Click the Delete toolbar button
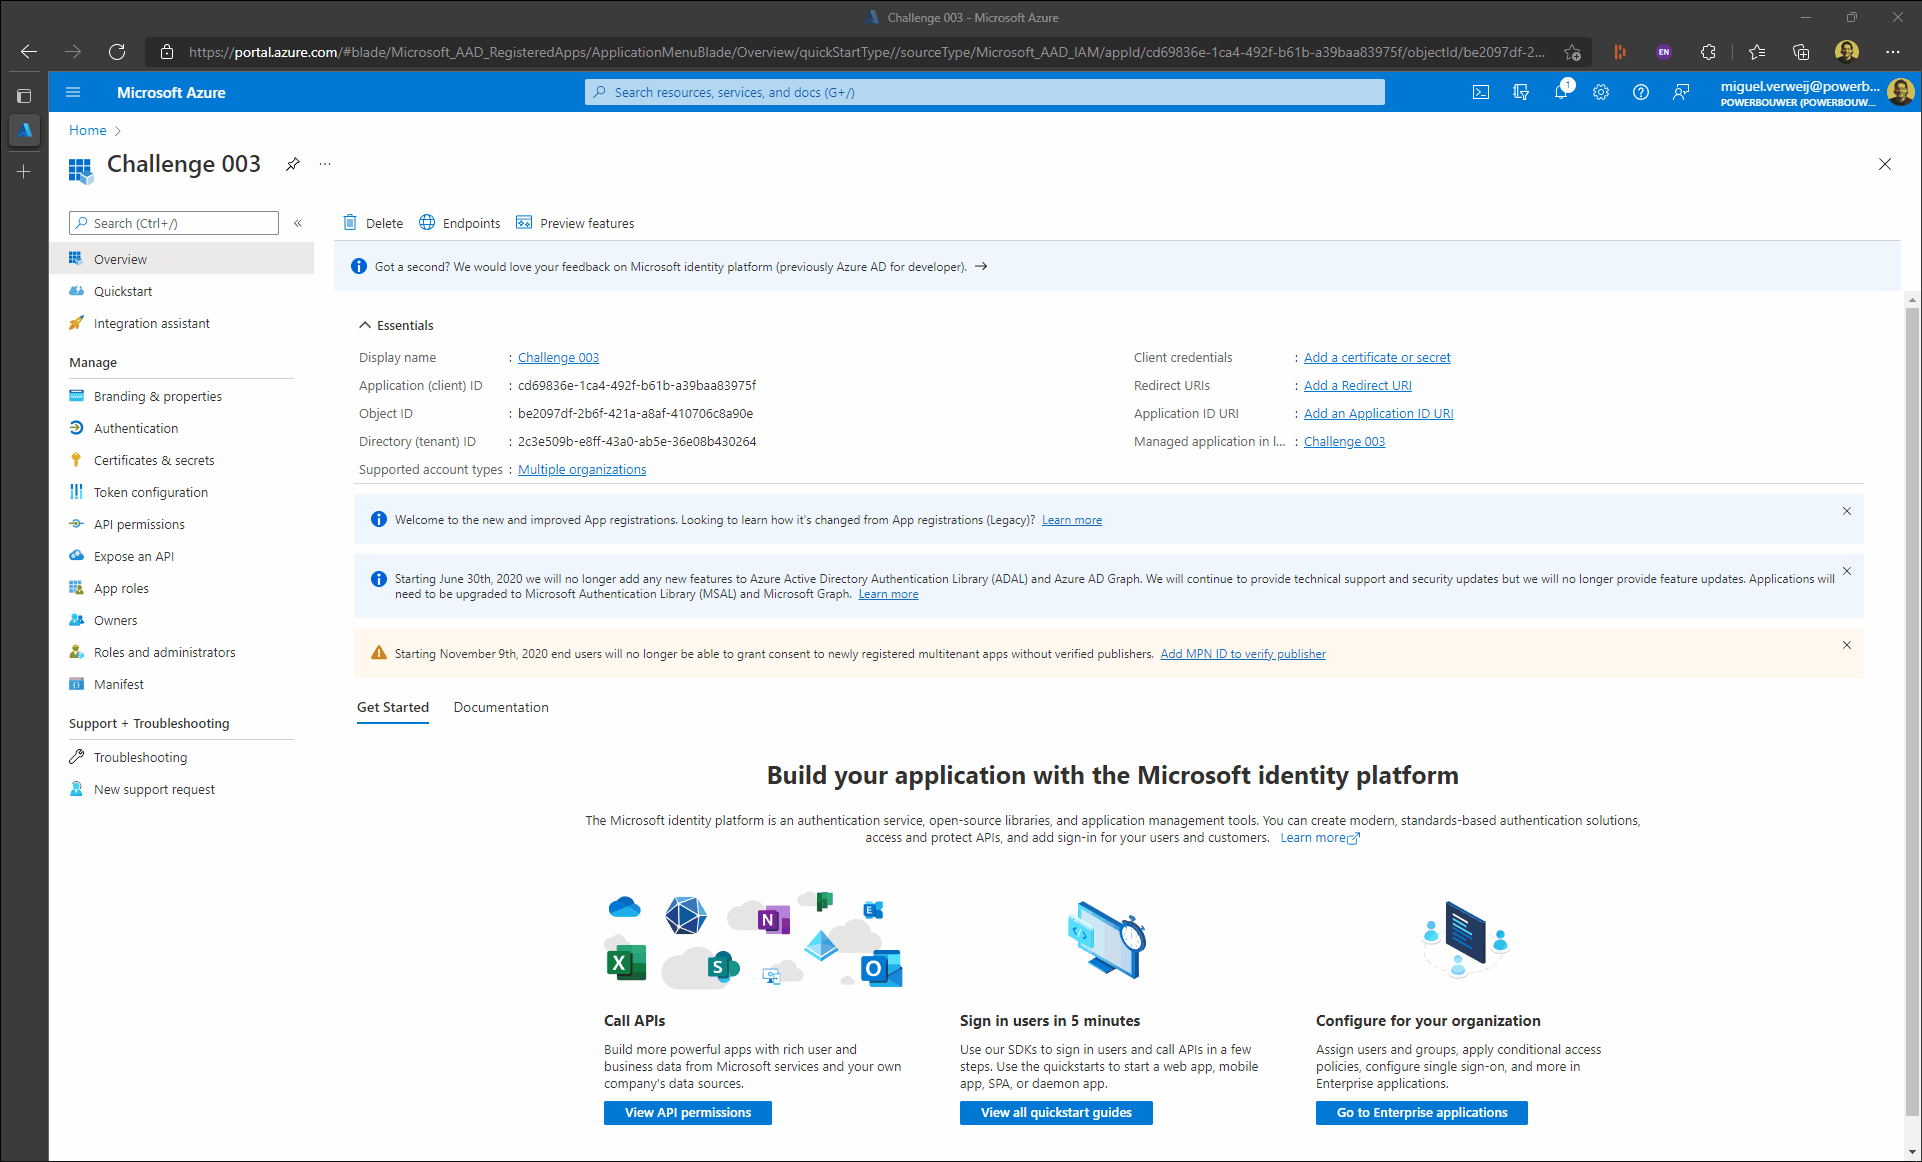Viewport: 1922px width, 1162px height. click(373, 223)
